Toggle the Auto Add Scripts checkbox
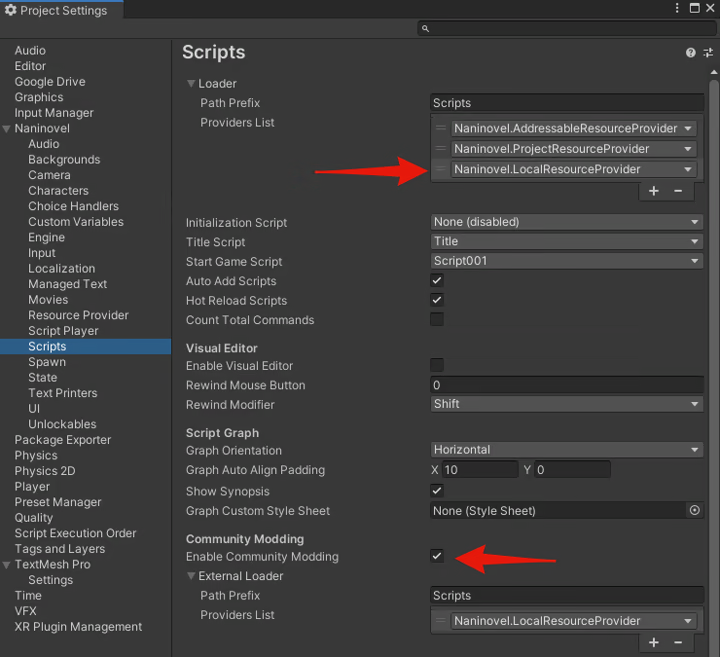 (x=437, y=281)
